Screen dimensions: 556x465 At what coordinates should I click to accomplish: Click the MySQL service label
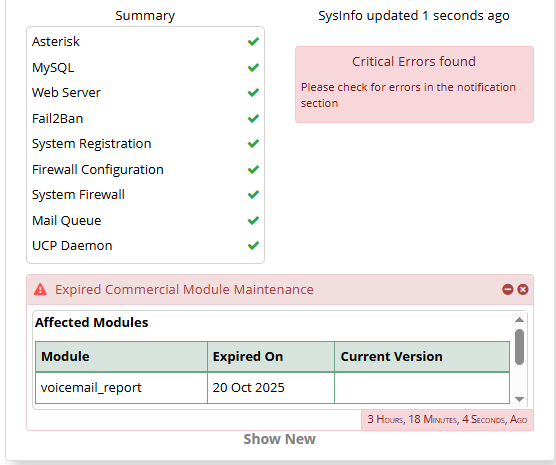coord(53,67)
